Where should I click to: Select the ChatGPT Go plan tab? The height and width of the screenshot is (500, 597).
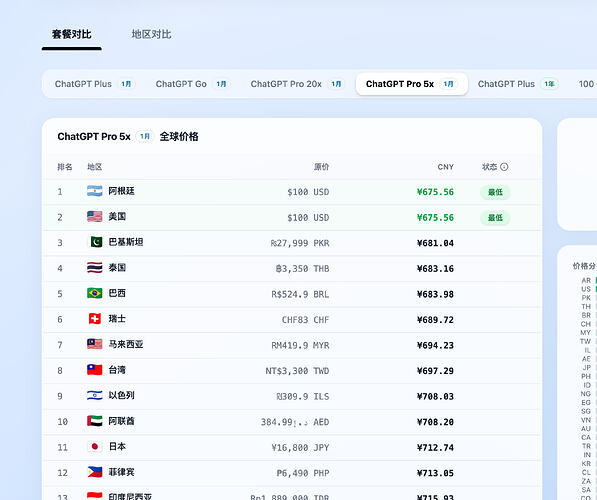[x=192, y=84]
